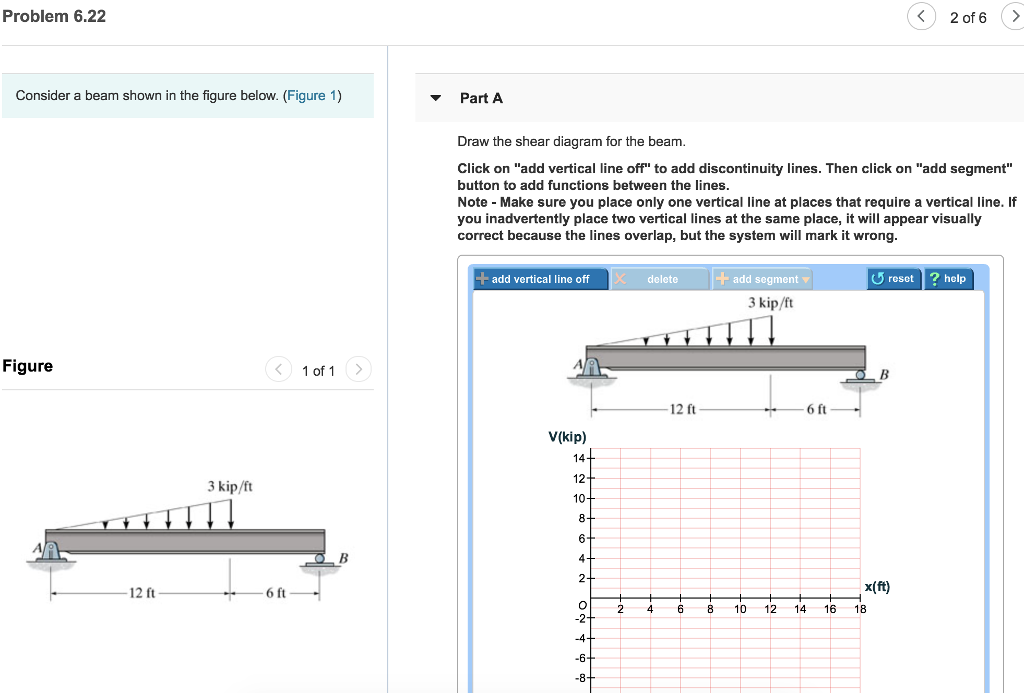Click the '3 kip/ft' label in answer diagram
Screen dimensions: 1024x693
771,302
